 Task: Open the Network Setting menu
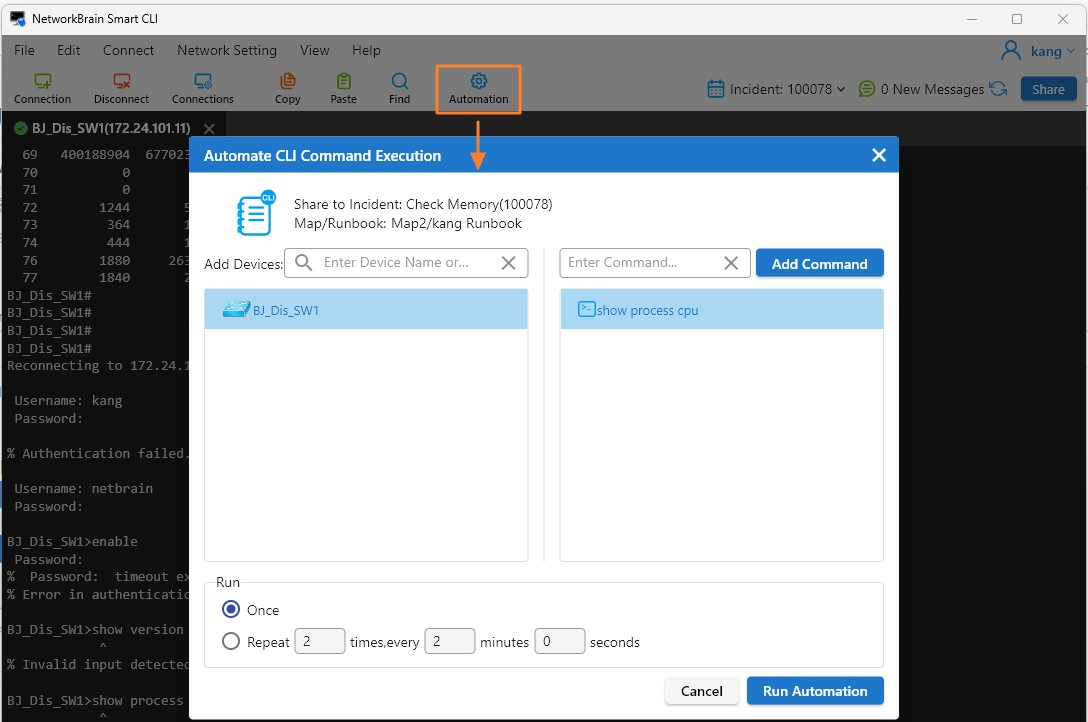coord(227,50)
